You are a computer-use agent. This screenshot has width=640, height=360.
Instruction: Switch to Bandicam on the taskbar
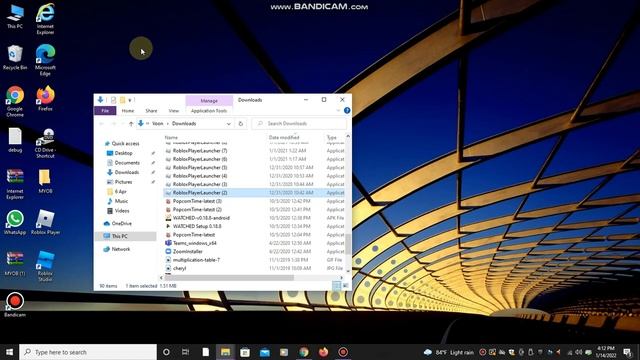coord(343,352)
